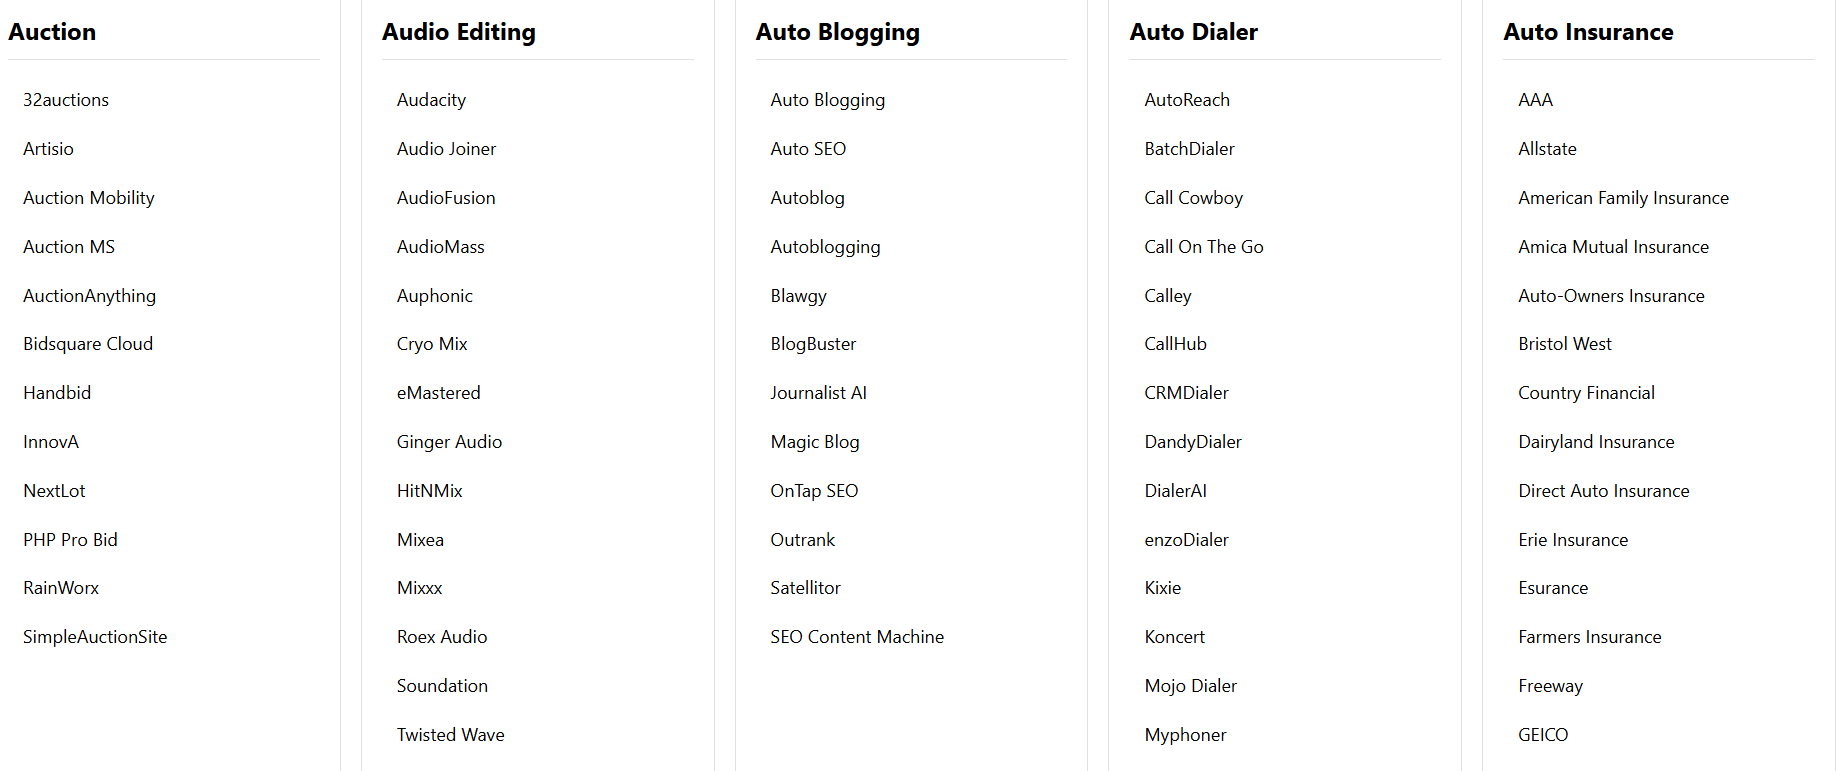This screenshot has width=1837, height=771.
Task: Open the GEICO link
Action: tap(1543, 734)
